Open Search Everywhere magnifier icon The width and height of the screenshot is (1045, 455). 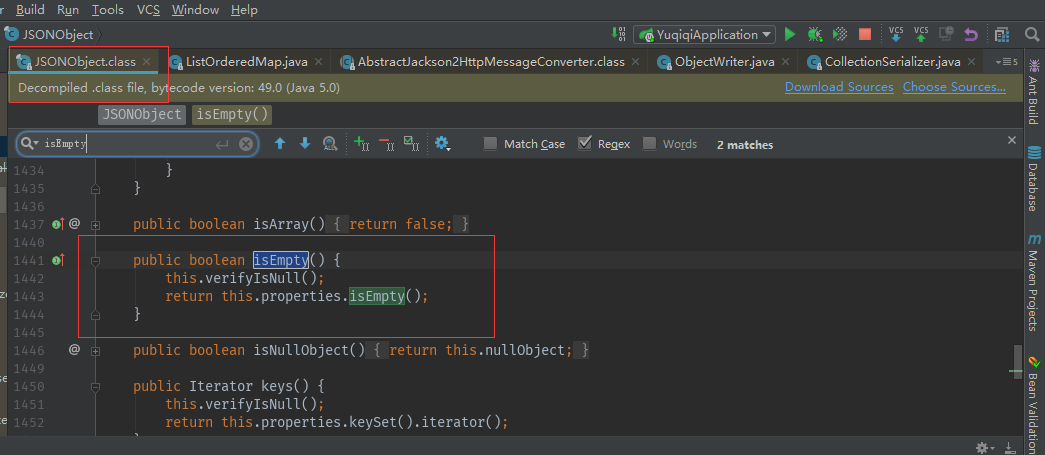coord(1032,34)
